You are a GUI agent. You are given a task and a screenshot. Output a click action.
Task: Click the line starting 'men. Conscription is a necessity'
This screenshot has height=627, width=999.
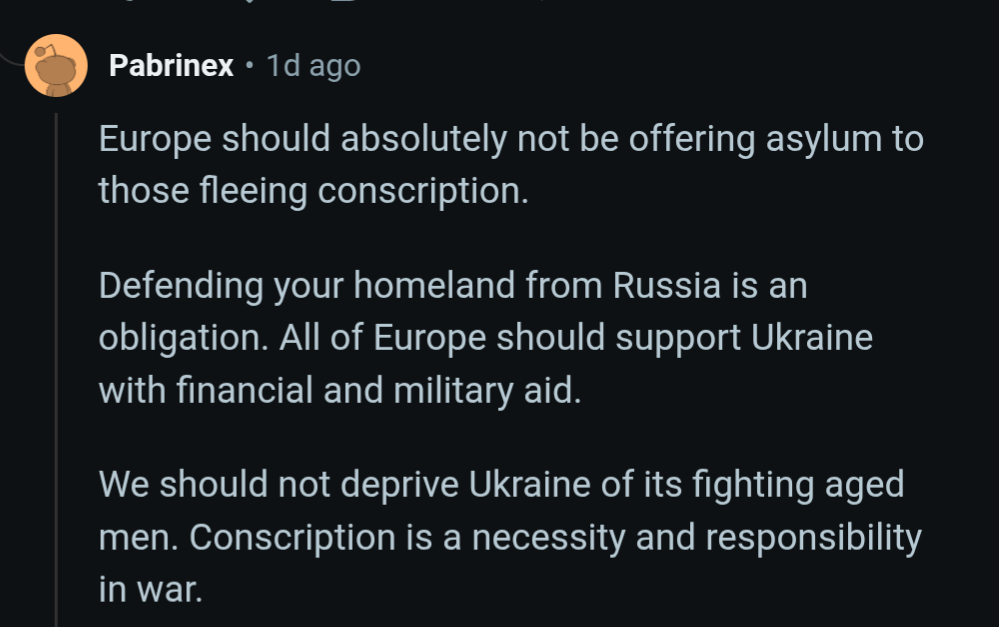pyautogui.click(x=510, y=537)
